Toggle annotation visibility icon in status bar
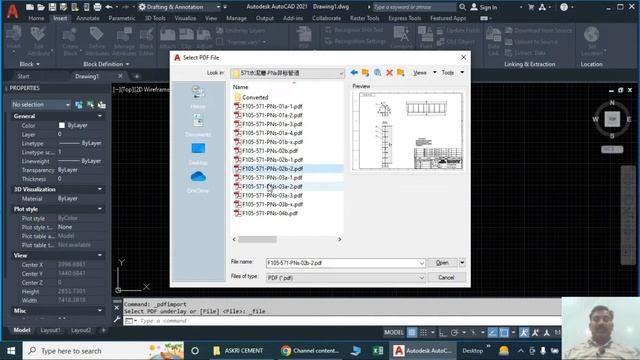 tap(524, 333)
